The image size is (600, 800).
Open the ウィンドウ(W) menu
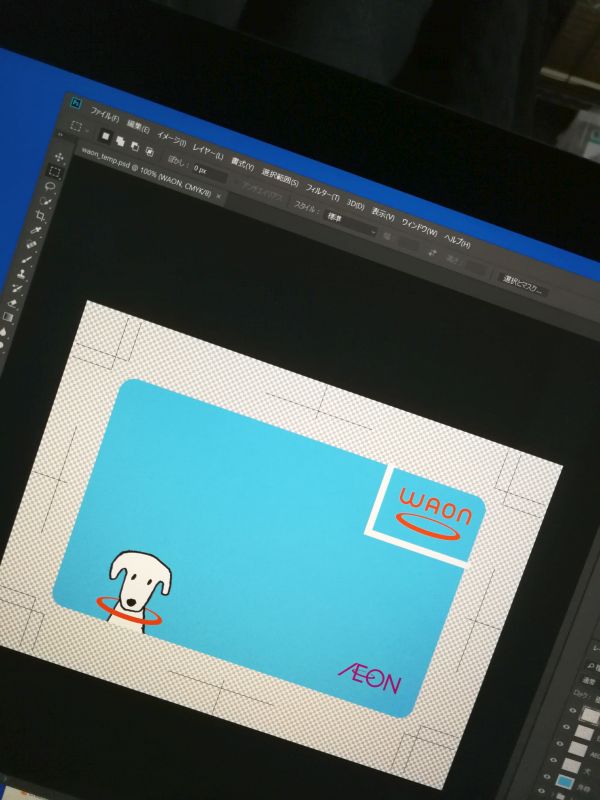pyautogui.click(x=419, y=227)
